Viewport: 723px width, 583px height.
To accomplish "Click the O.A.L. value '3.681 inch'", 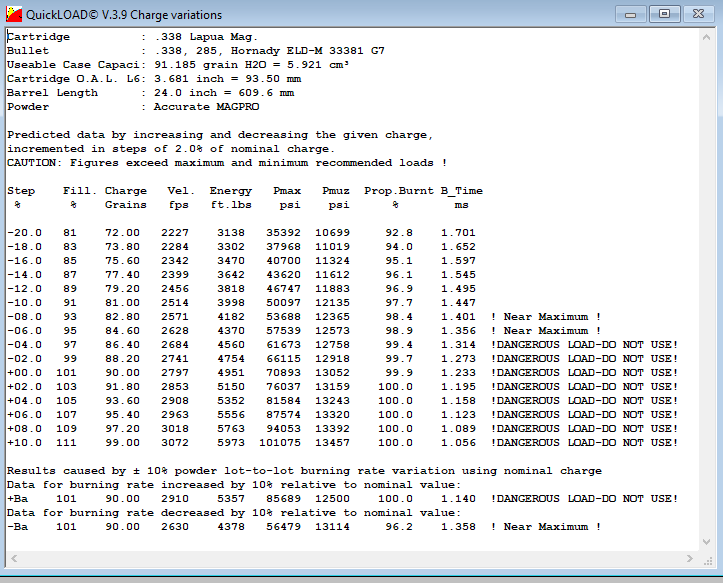I will 189,79.
